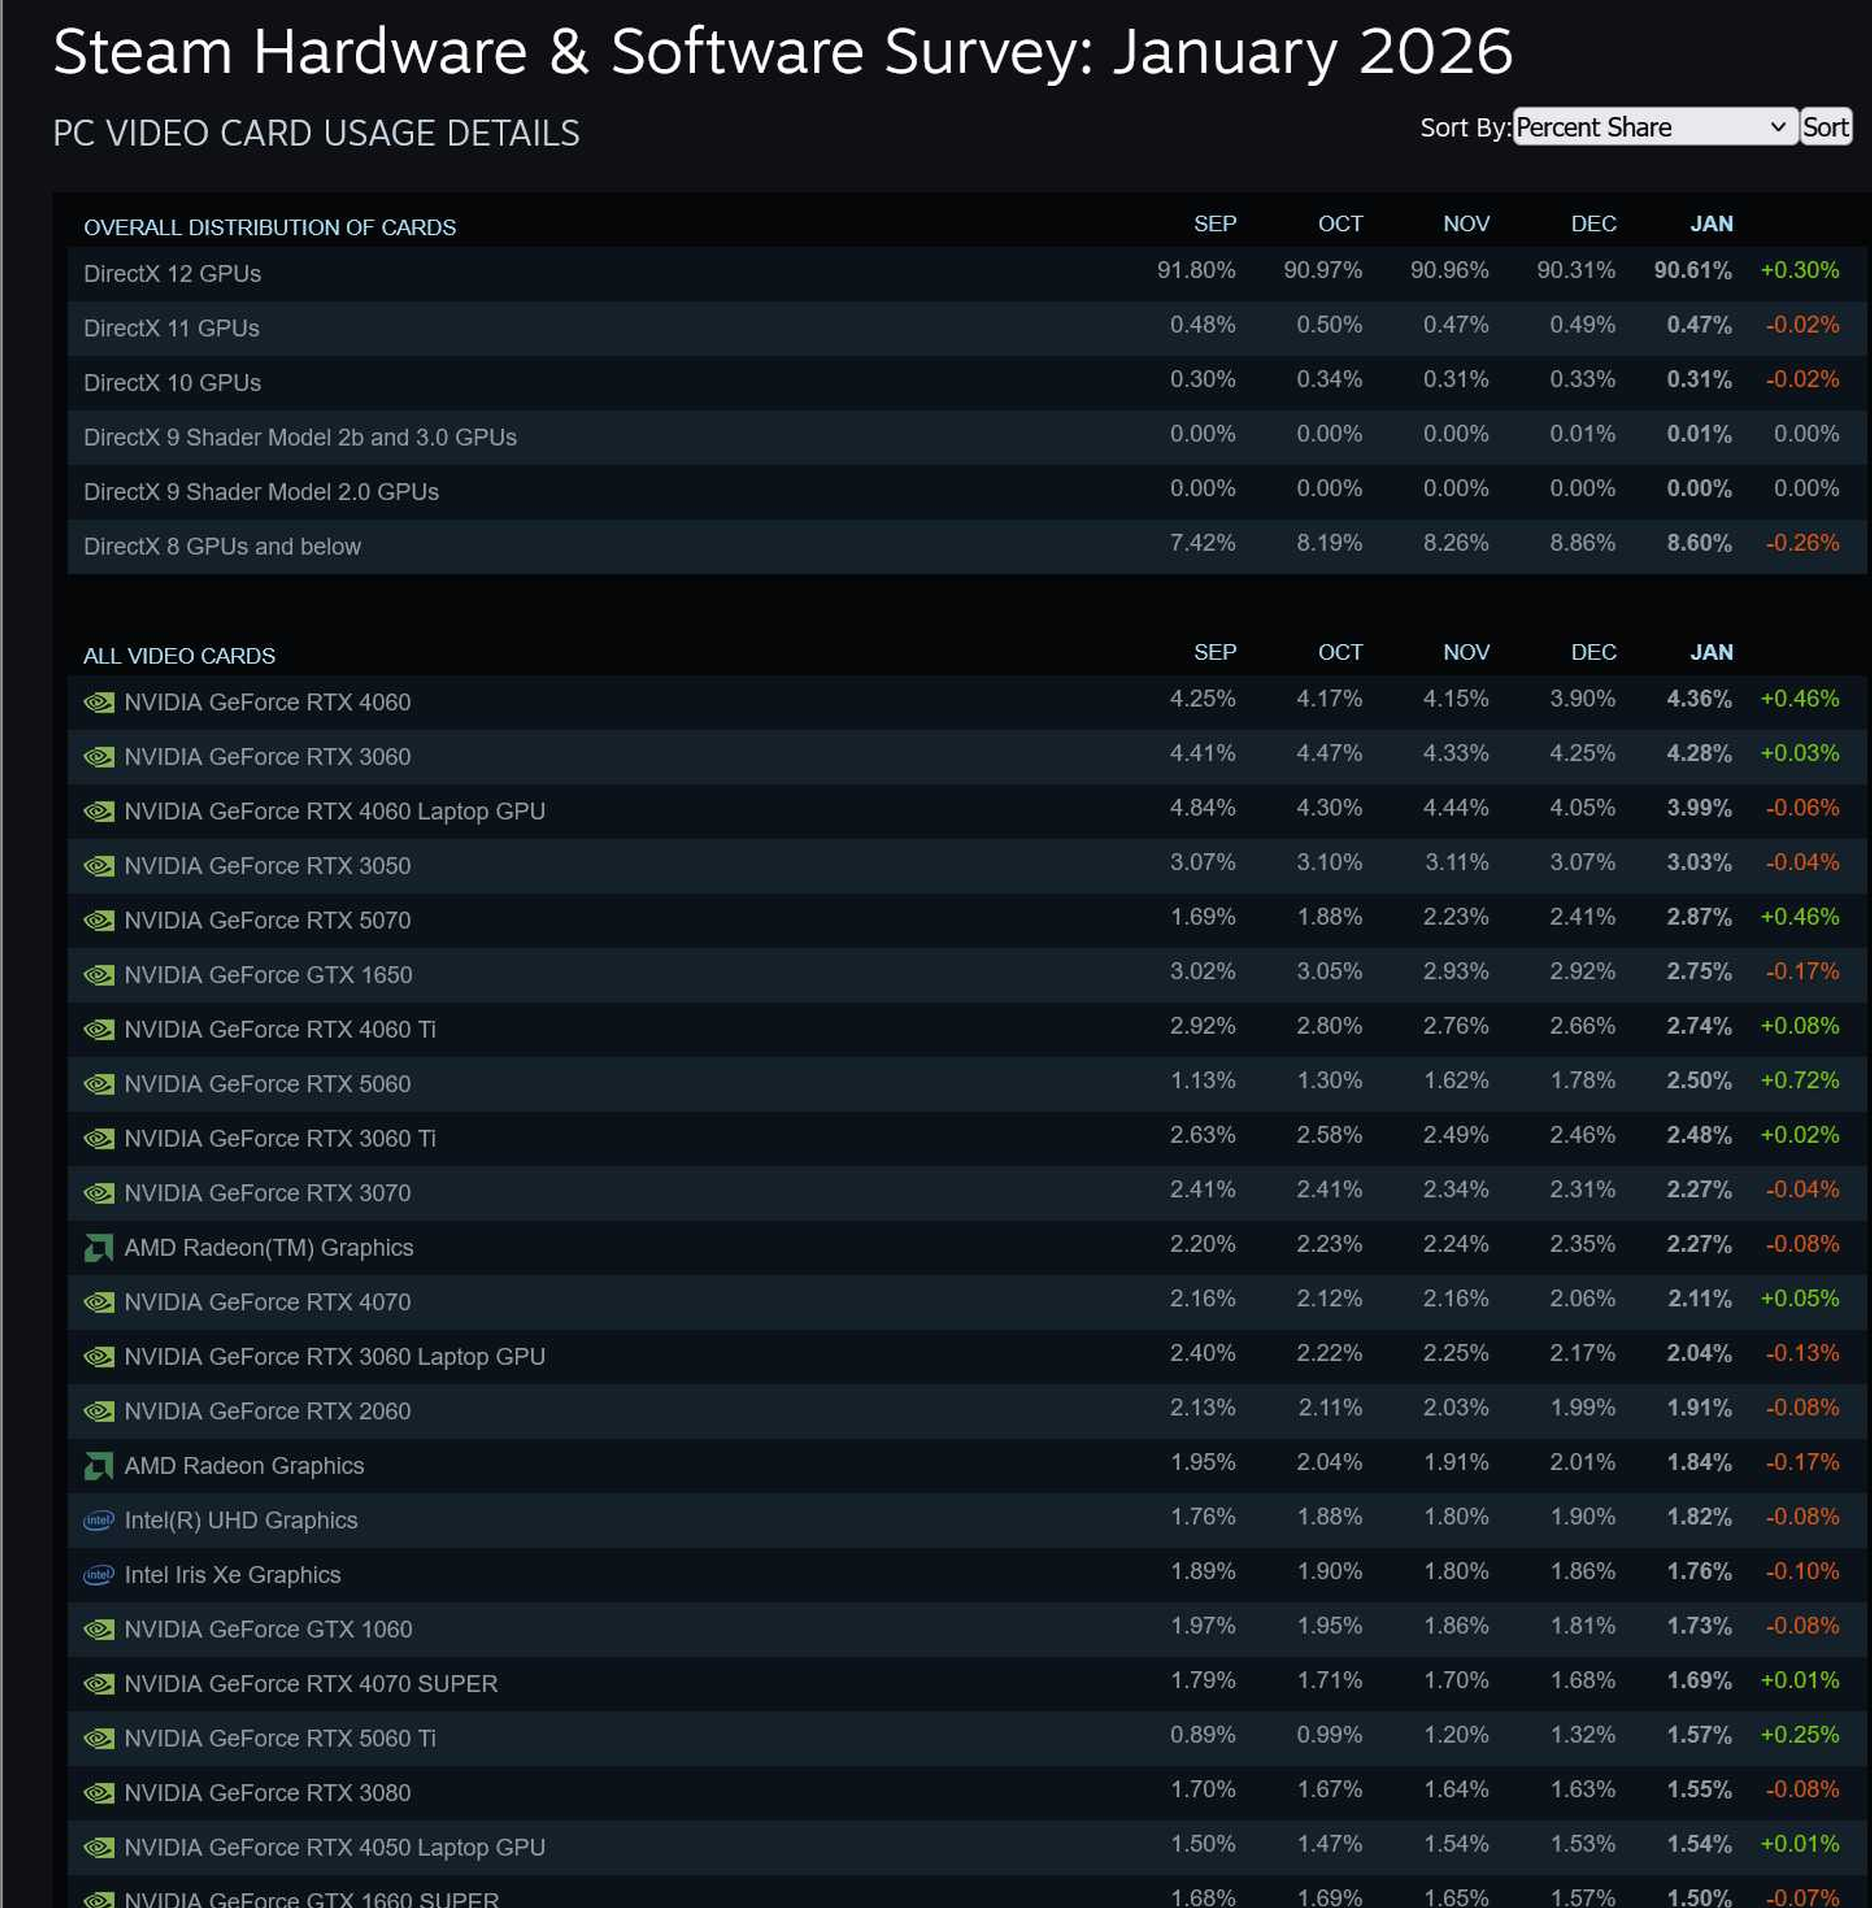Select the NVIDIA GeForce RTX 4070 name
The height and width of the screenshot is (1908, 1872).
[267, 1302]
